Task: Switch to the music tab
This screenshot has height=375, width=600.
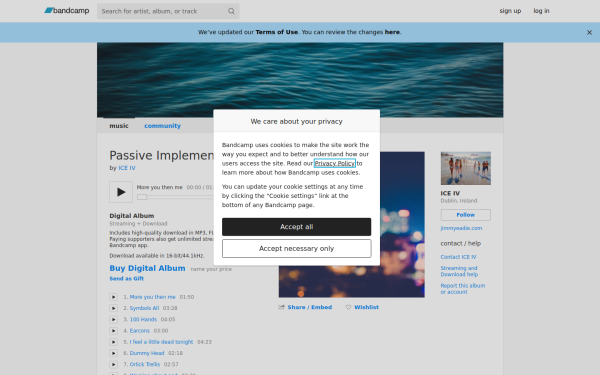Action: [119, 126]
